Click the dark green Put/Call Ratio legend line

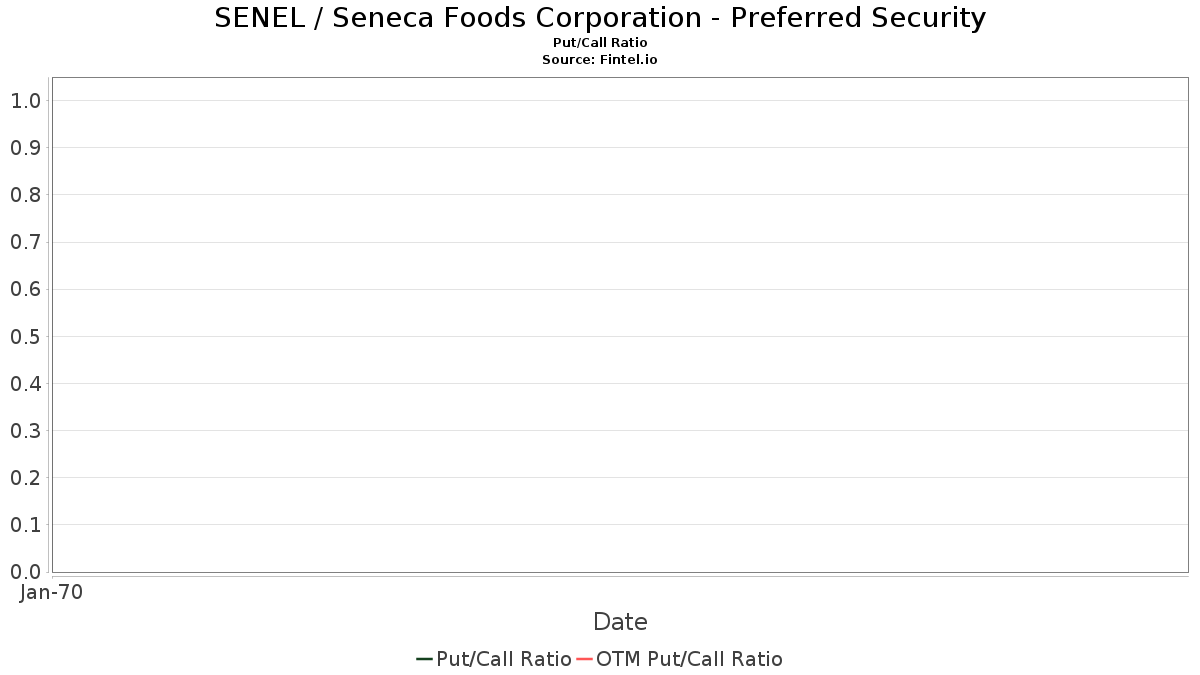(424, 659)
